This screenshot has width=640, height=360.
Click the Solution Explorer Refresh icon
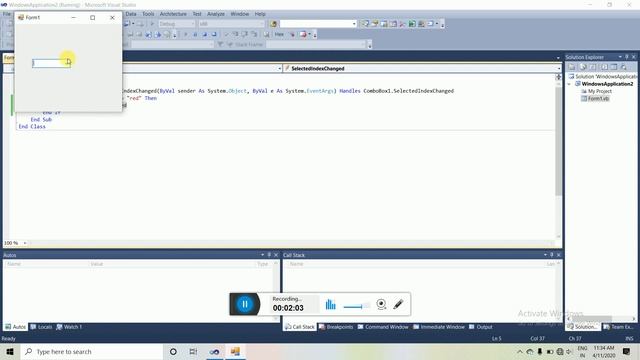(593, 67)
